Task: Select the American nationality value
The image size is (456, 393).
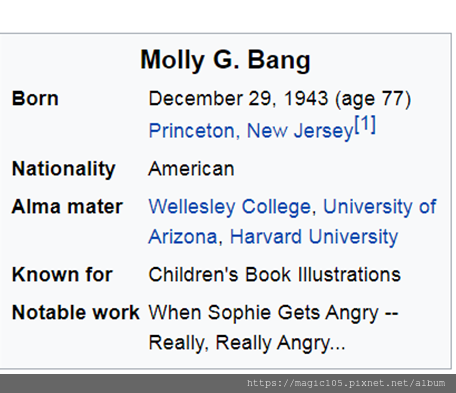Action: [x=191, y=169]
